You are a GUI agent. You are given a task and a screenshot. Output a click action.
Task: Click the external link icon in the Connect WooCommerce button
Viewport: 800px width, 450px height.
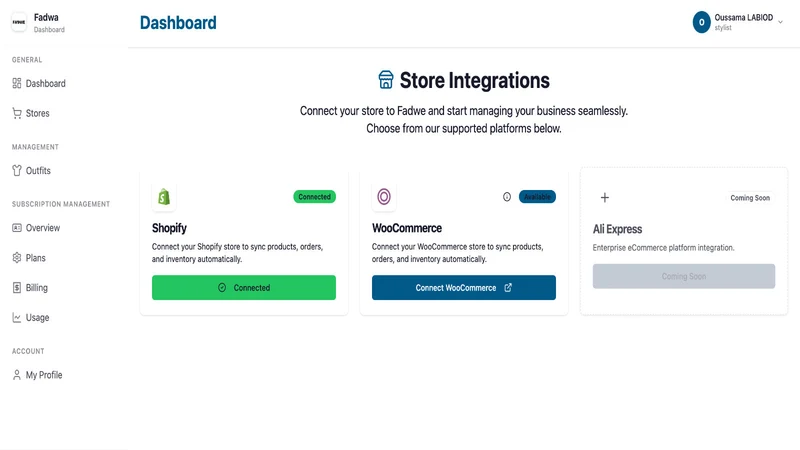click(508, 288)
